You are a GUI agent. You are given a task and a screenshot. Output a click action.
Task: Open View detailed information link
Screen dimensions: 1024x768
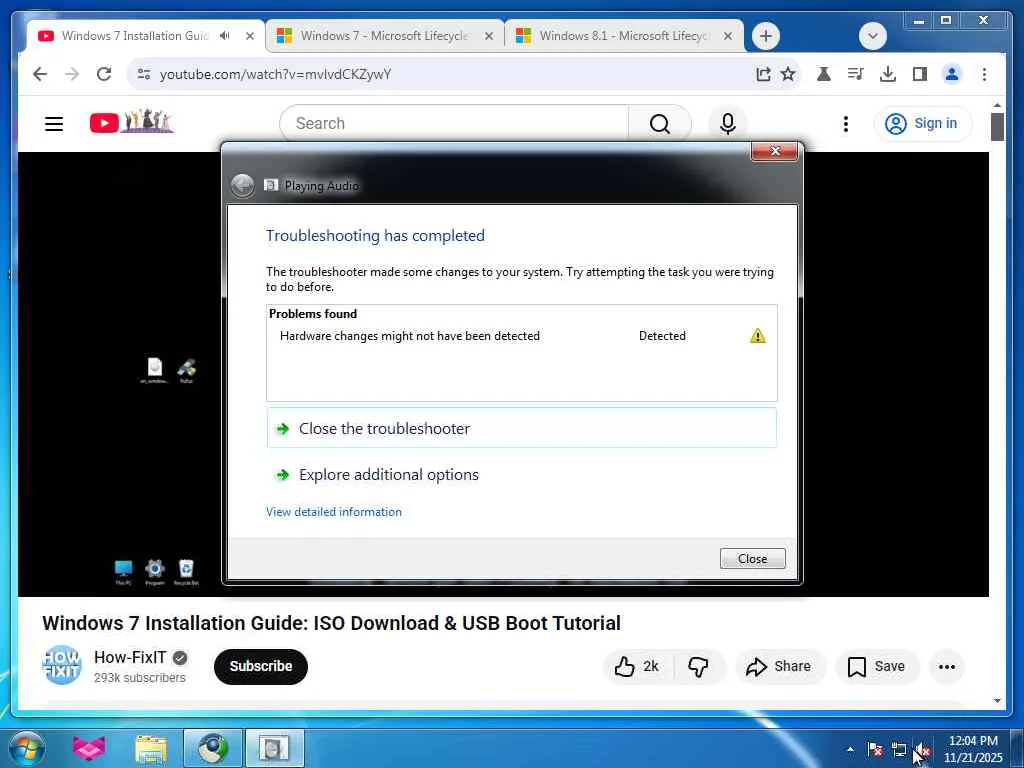[334, 512]
